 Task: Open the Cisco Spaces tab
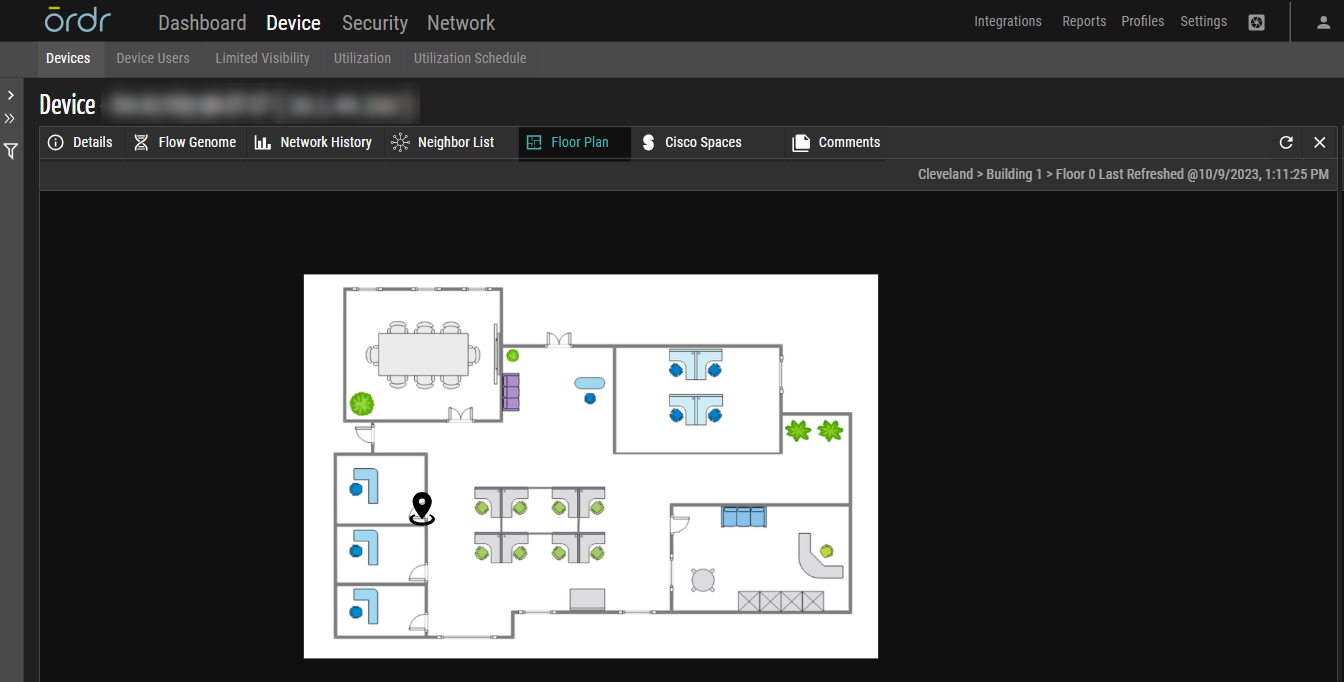tap(692, 143)
